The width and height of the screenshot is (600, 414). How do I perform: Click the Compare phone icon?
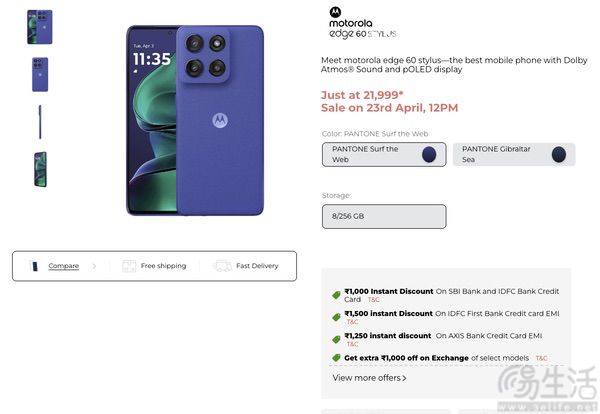[x=34, y=266]
